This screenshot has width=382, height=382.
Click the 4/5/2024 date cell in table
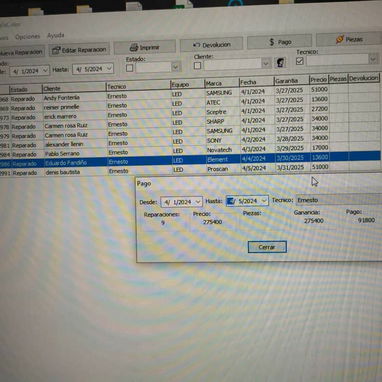(257, 168)
